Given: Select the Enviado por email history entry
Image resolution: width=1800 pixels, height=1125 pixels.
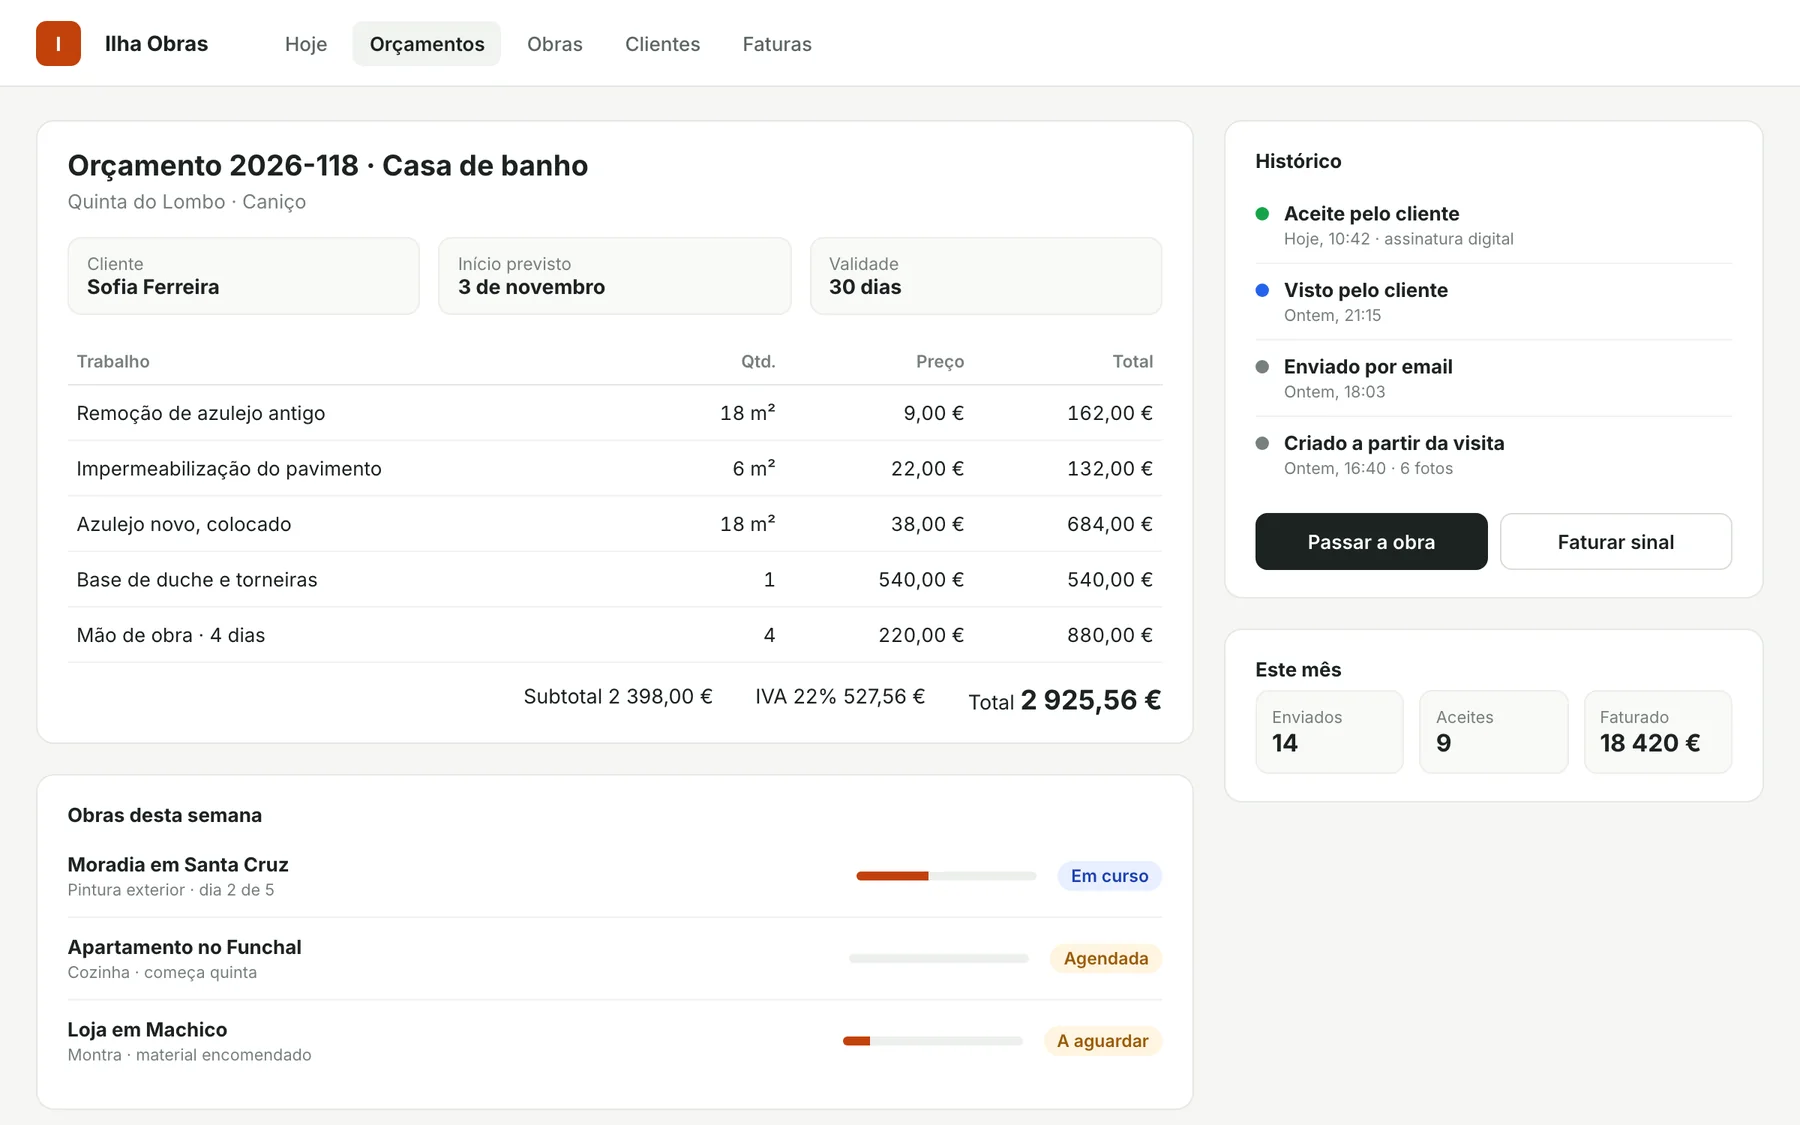Looking at the screenshot, I should pyautogui.click(x=1494, y=379).
